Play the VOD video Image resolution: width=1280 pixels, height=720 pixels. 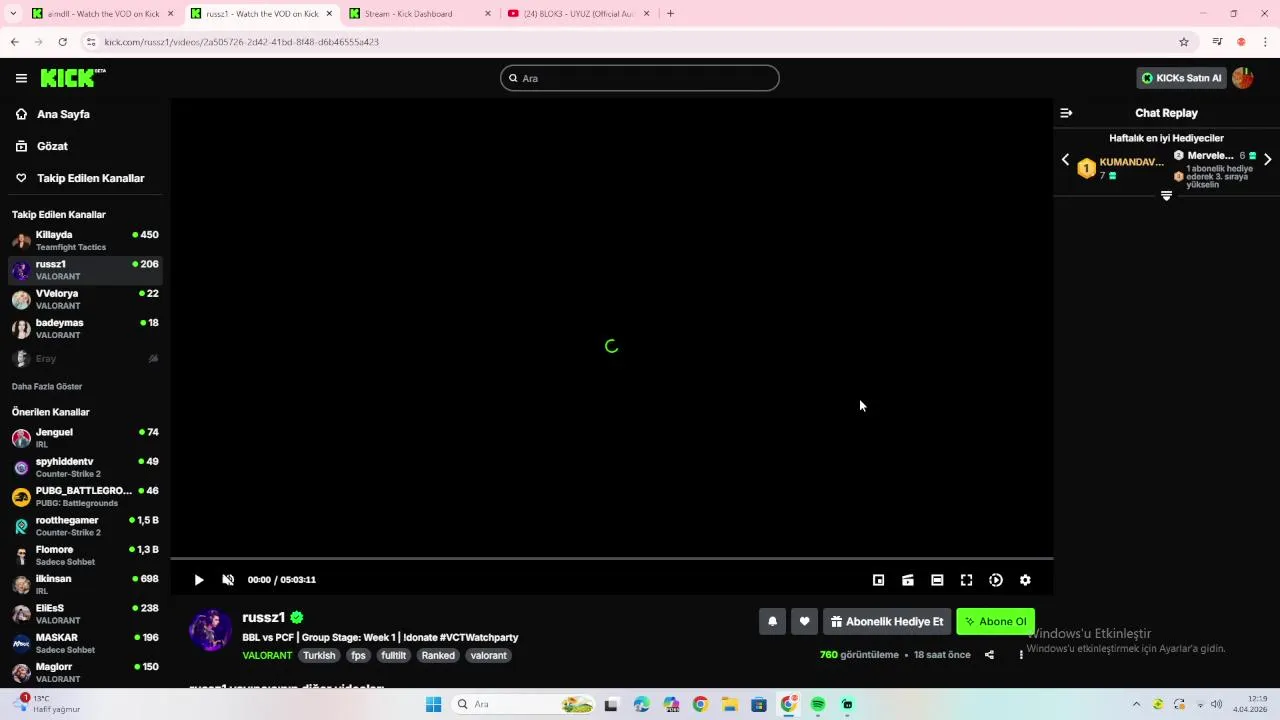(x=199, y=580)
